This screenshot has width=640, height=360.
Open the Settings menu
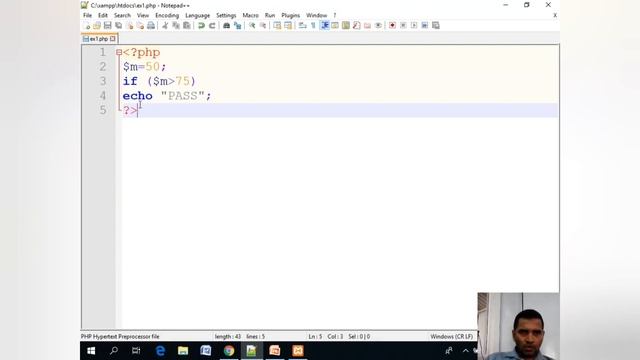[226, 16]
